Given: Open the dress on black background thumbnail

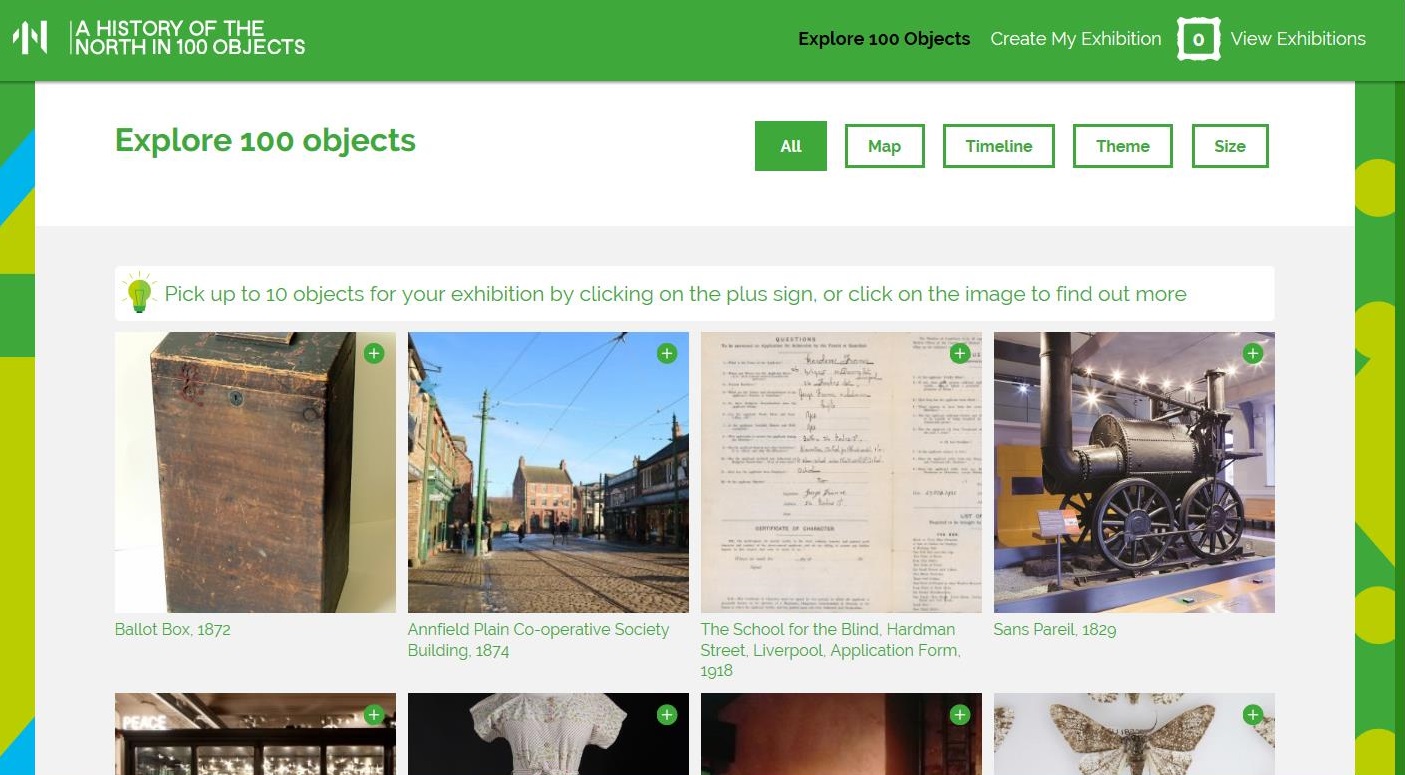Looking at the screenshot, I should 548,734.
